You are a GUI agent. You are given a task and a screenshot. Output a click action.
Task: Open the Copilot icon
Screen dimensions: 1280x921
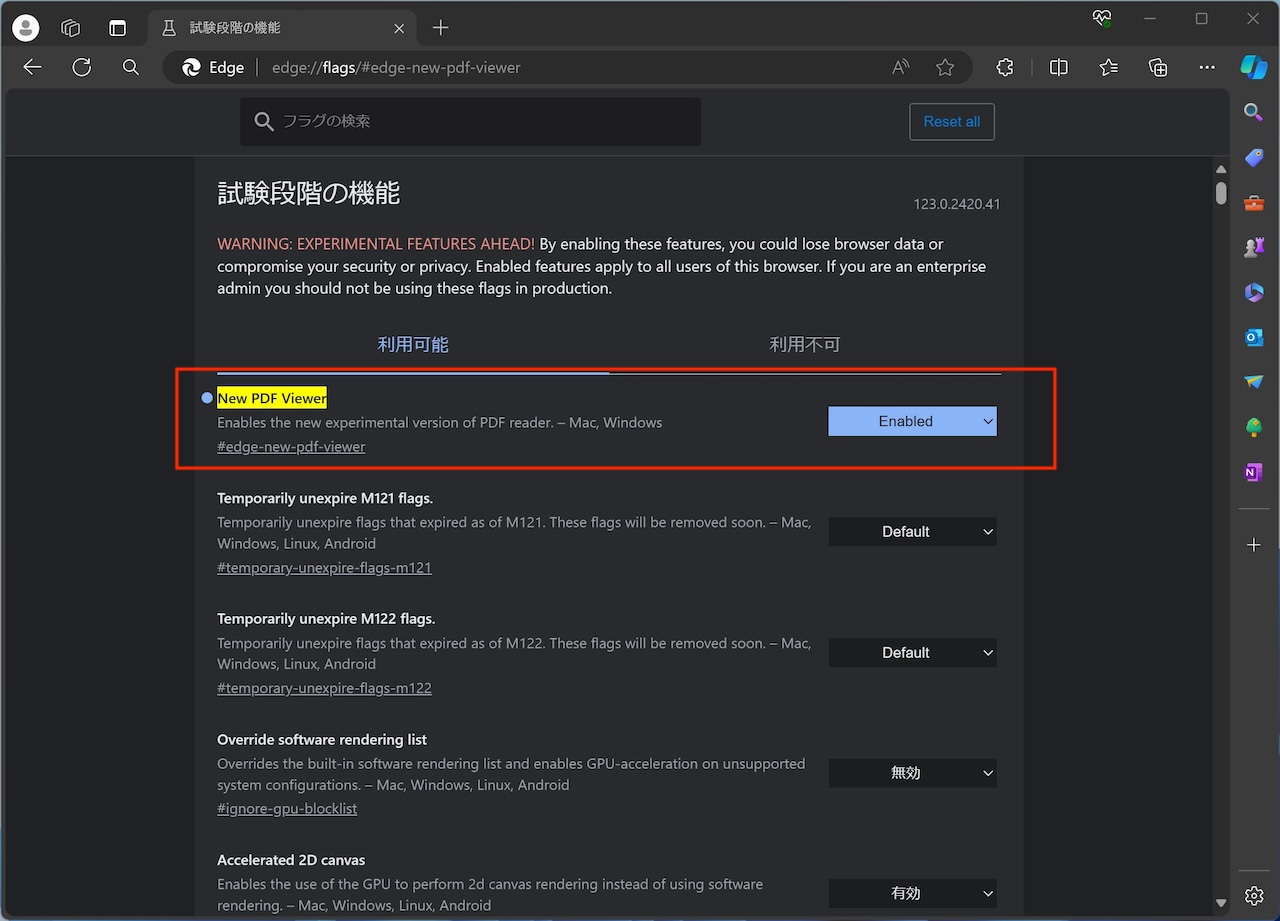point(1254,67)
